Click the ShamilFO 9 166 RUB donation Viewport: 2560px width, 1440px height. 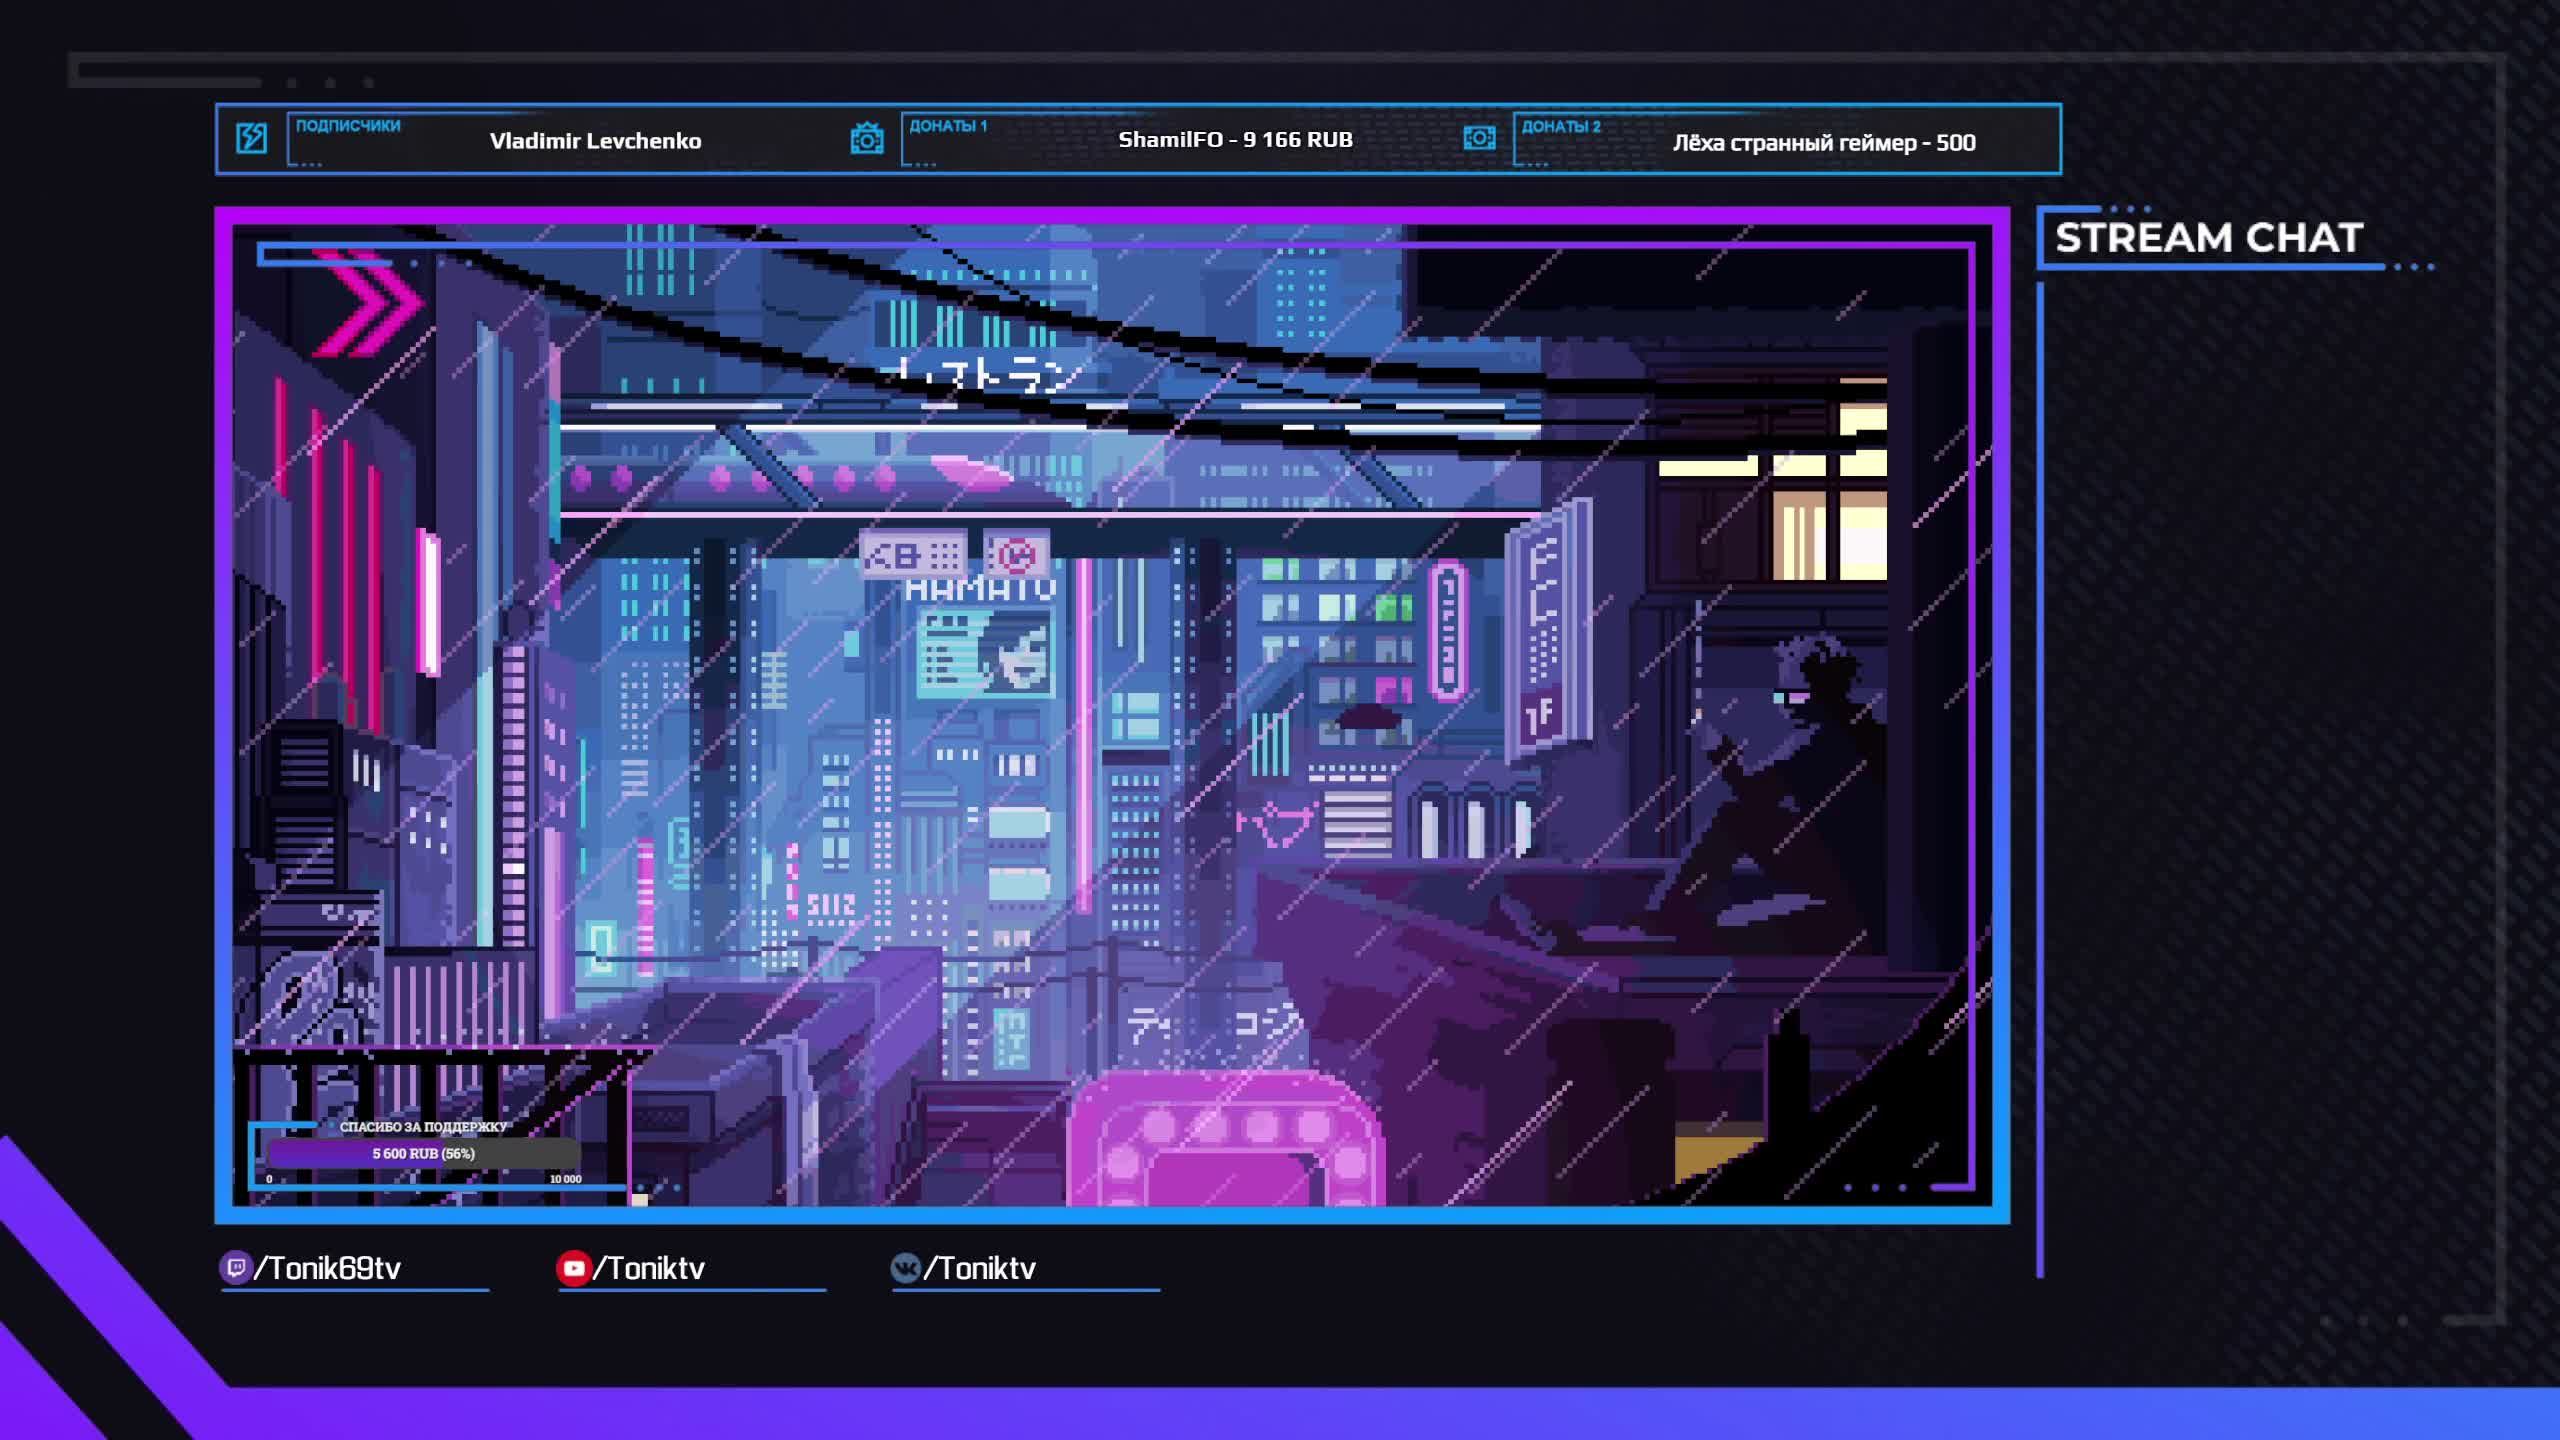click(x=1235, y=140)
